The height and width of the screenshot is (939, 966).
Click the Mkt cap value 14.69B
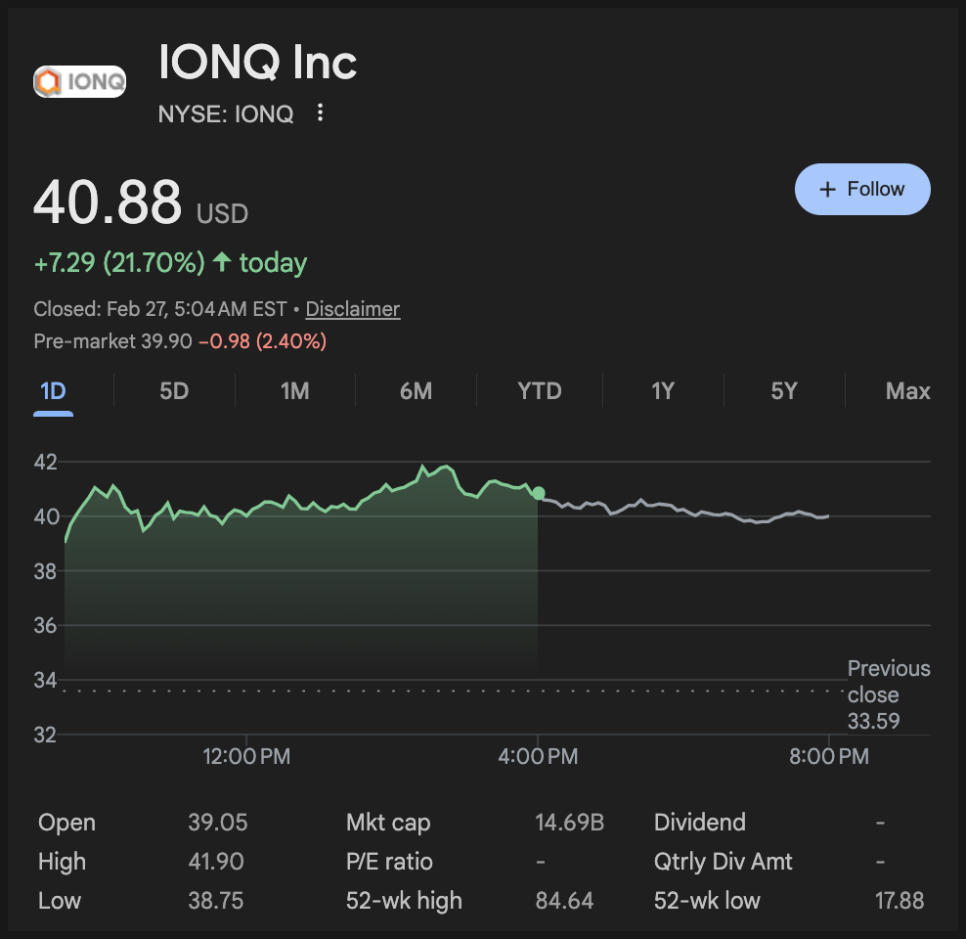pyautogui.click(x=569, y=823)
